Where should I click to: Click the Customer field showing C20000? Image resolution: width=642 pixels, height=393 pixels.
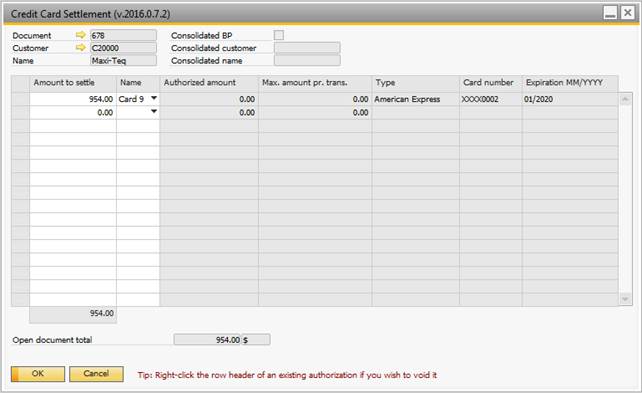click(123, 48)
